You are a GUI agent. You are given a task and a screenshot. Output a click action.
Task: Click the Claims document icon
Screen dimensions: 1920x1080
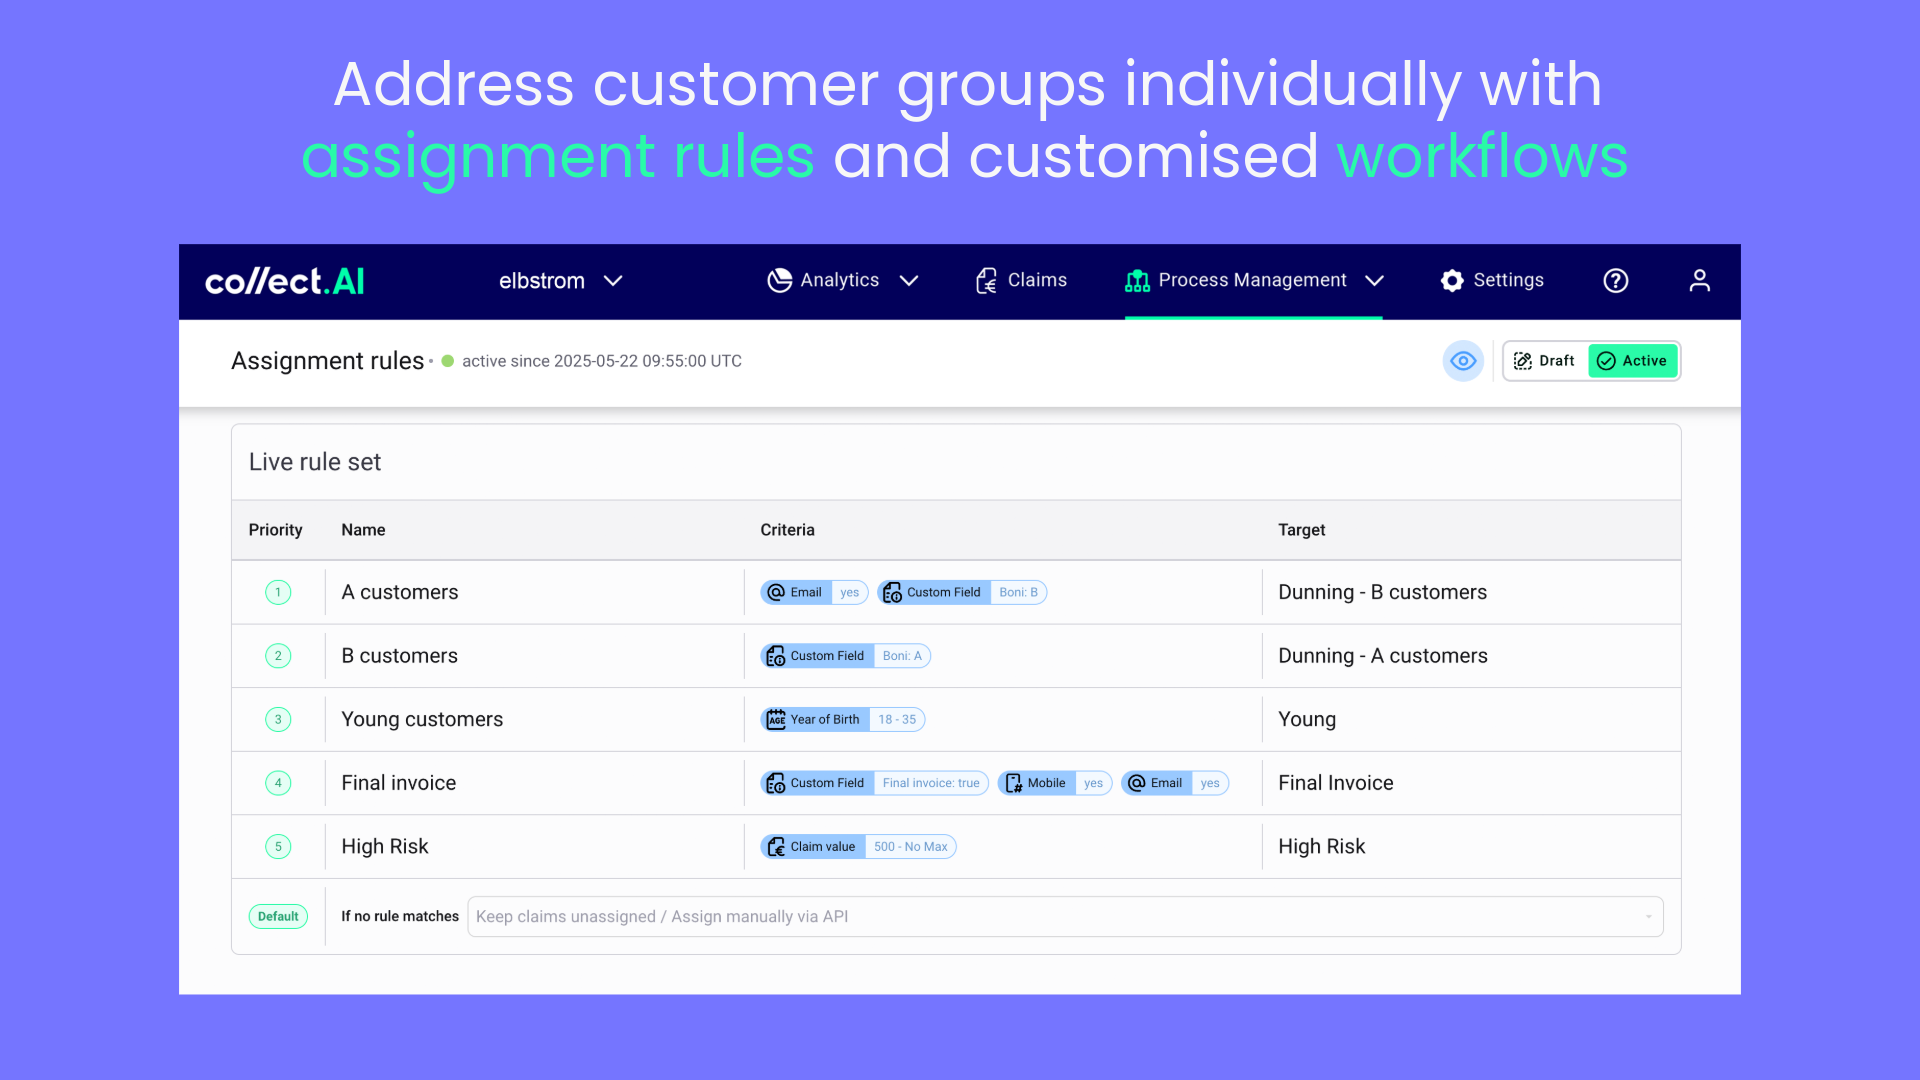(987, 281)
